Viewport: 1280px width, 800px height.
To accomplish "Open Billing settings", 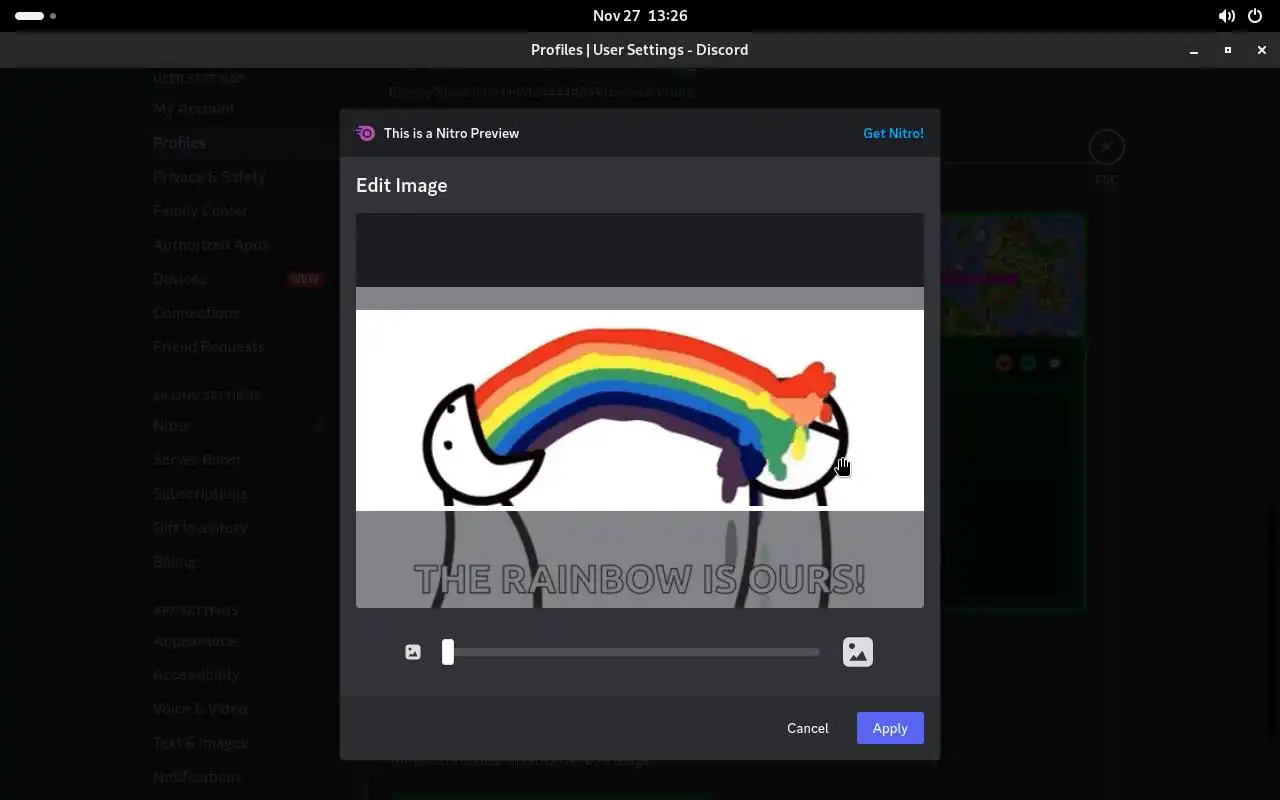I will [x=174, y=561].
